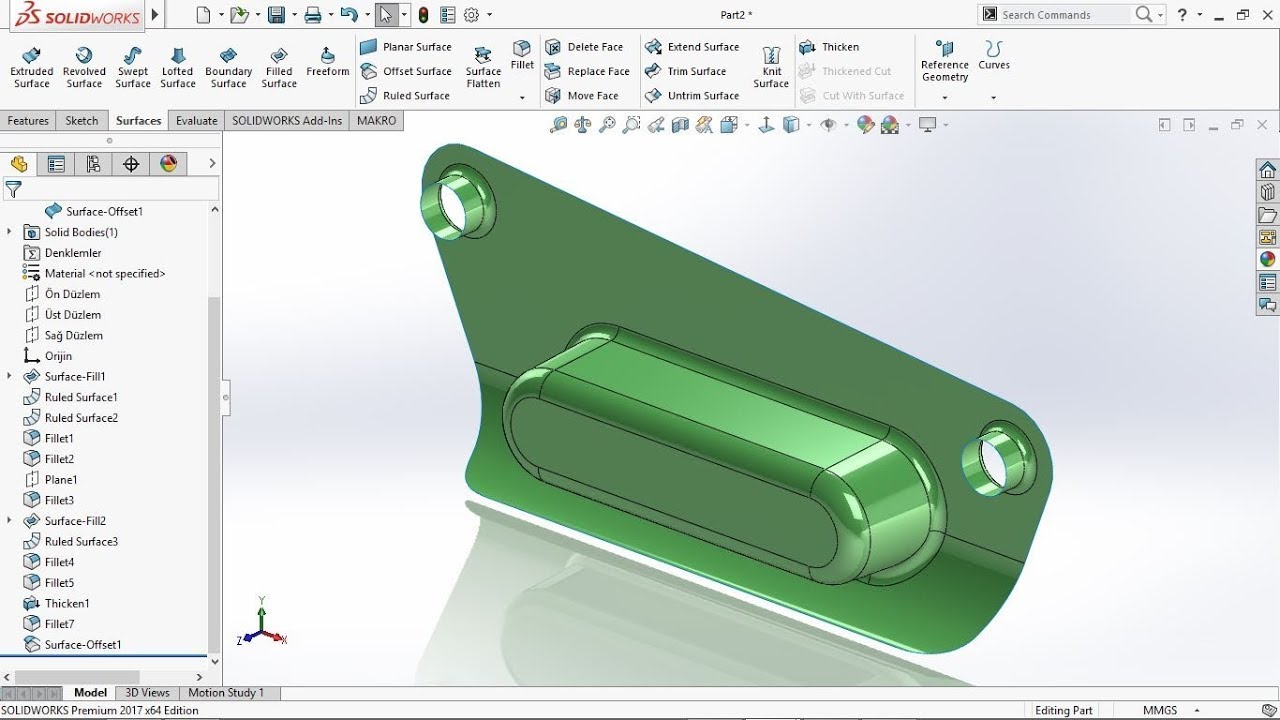The height and width of the screenshot is (720, 1280).
Task: Select the Lofted Surface tool
Action: [178, 67]
